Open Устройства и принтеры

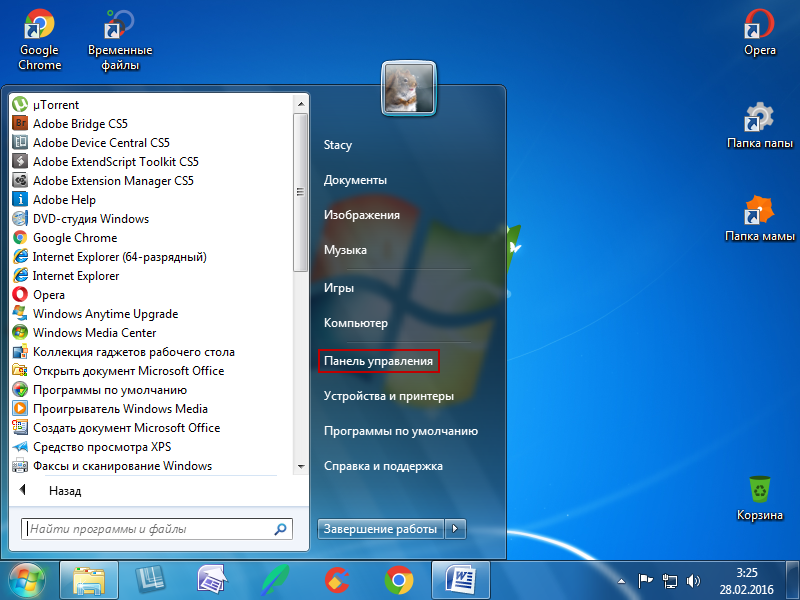pyautogui.click(x=389, y=396)
